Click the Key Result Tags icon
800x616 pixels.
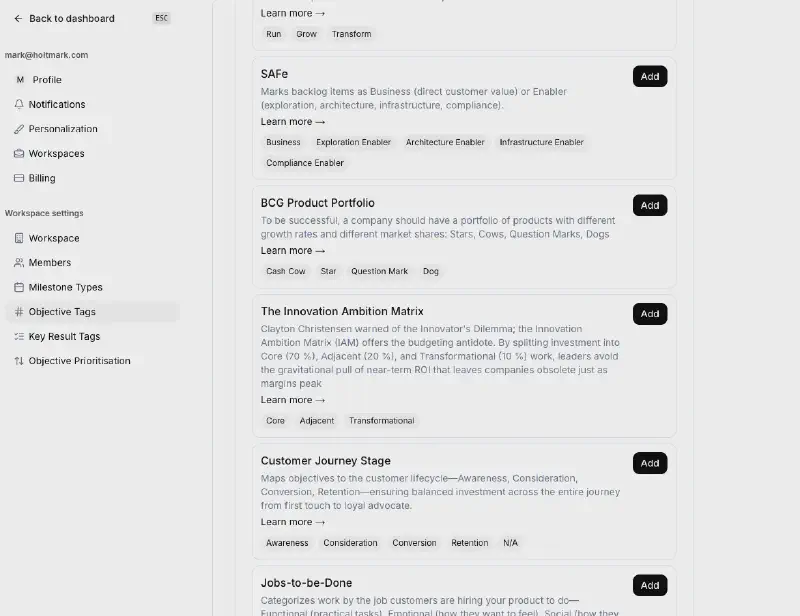(19, 337)
